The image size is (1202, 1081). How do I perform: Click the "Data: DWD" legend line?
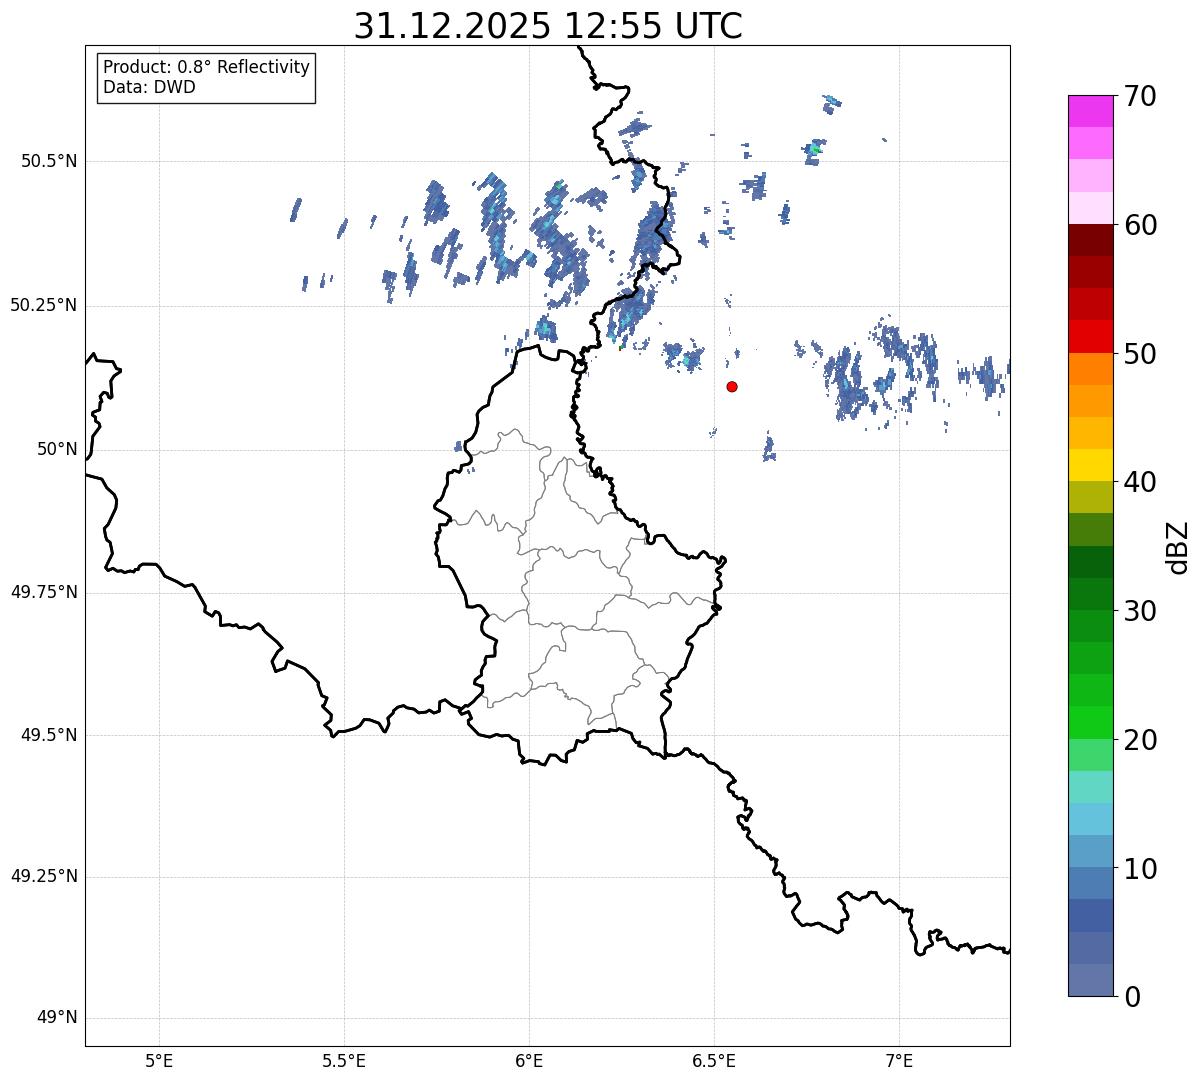(149, 87)
